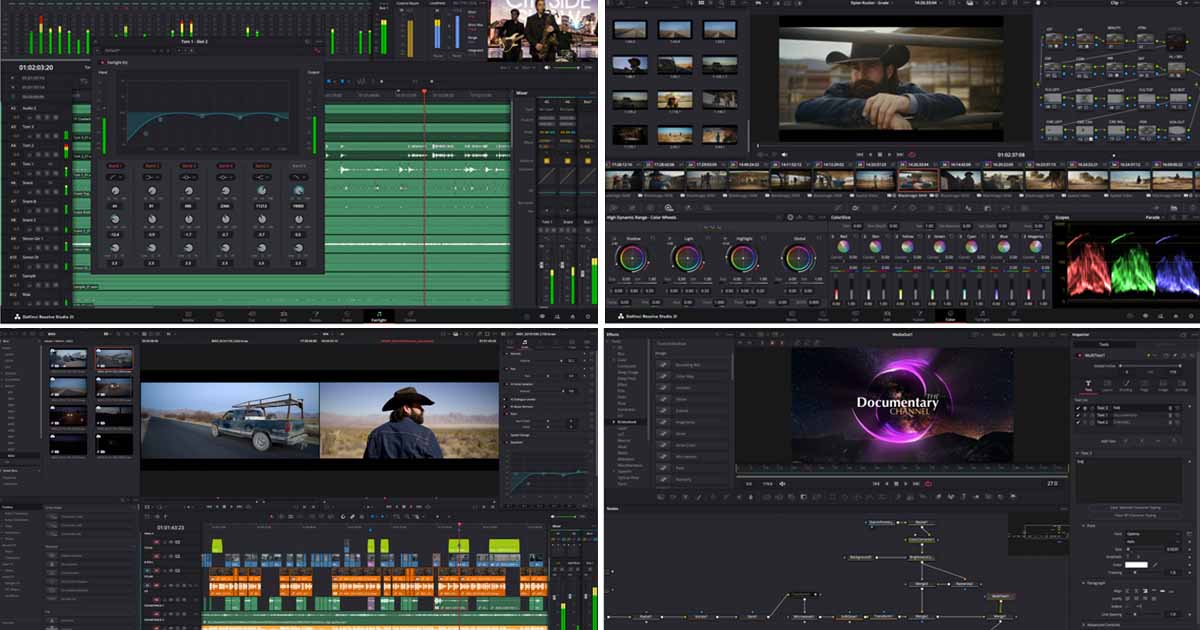The width and height of the screenshot is (1200, 630).
Task: Click speaker icon in Fusion viewer transport
Action: tap(782, 484)
